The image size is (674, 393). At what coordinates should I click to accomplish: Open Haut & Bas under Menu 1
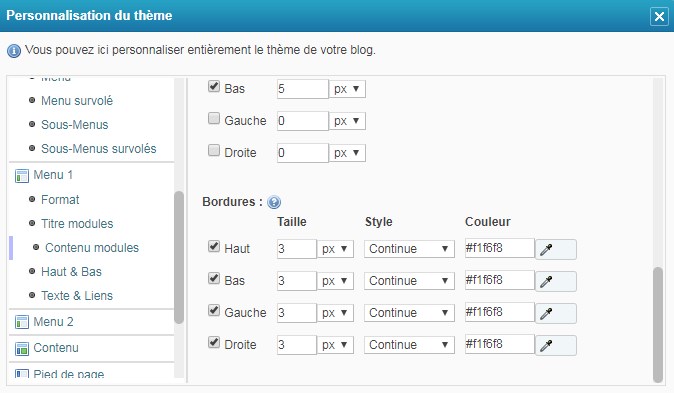click(71, 272)
